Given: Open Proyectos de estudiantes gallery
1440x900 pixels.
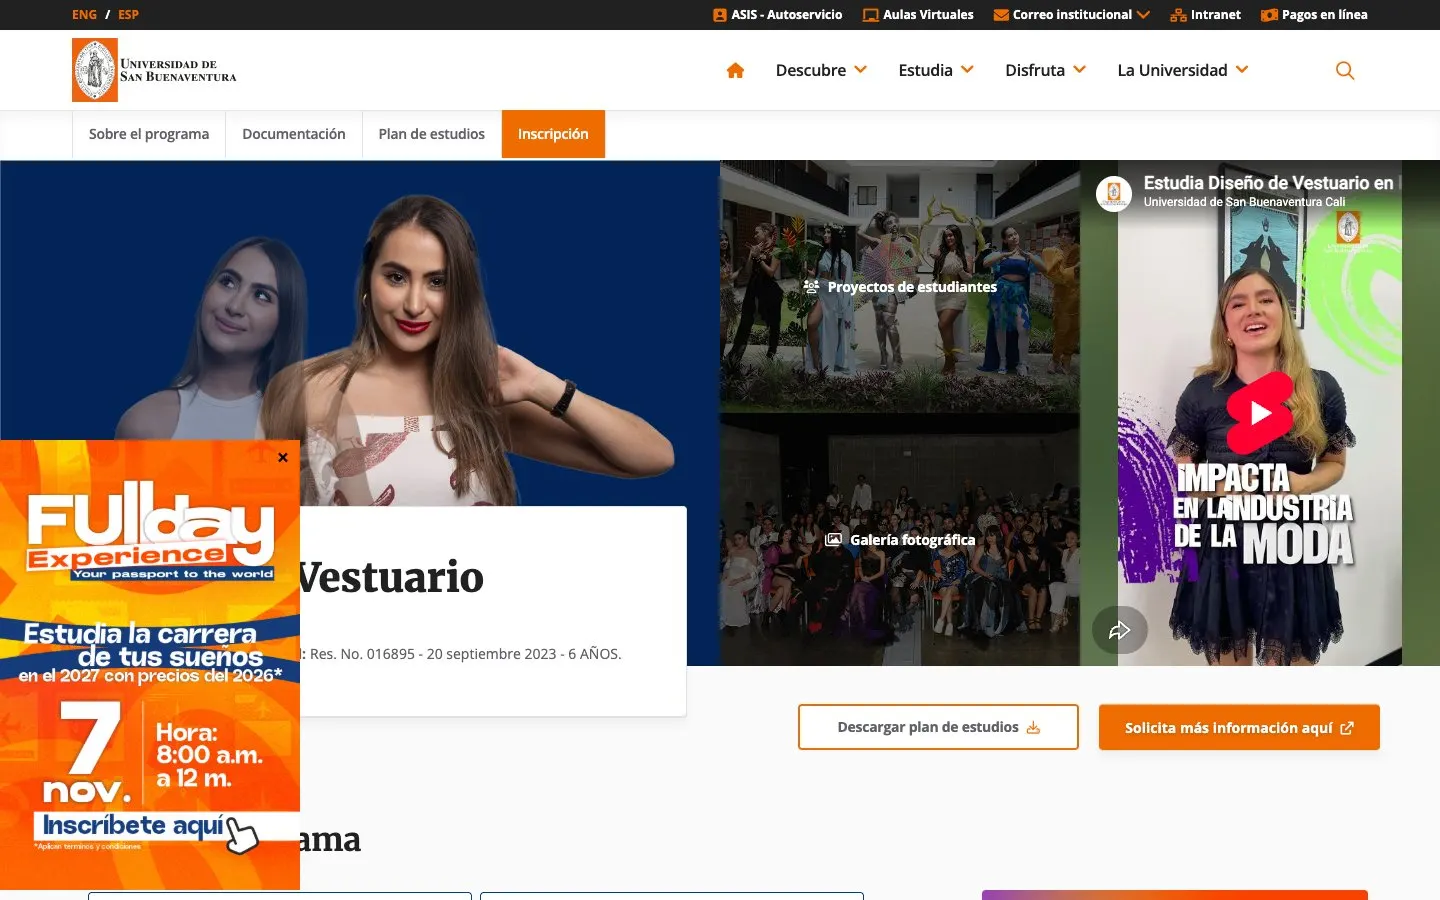Looking at the screenshot, I should [900, 287].
